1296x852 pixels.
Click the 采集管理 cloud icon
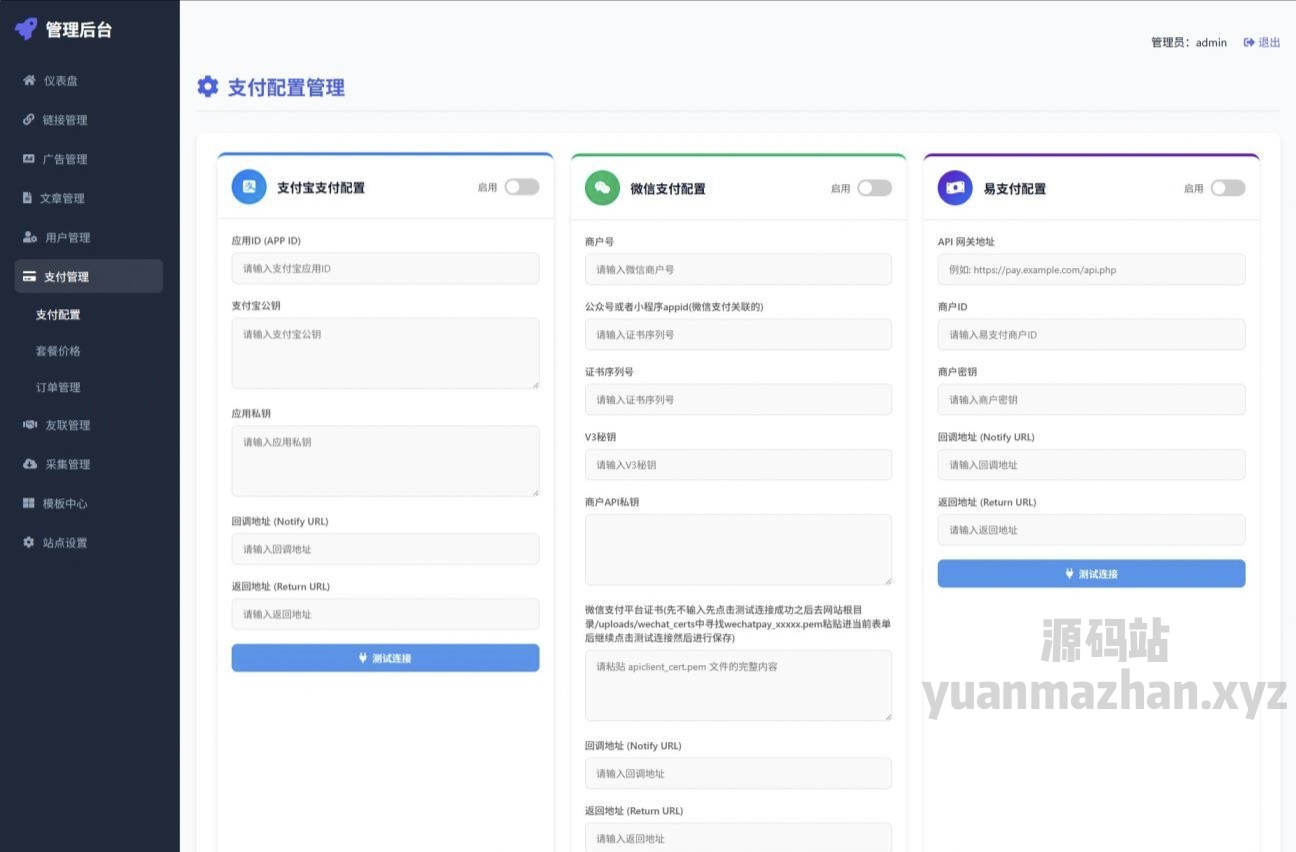(29, 464)
